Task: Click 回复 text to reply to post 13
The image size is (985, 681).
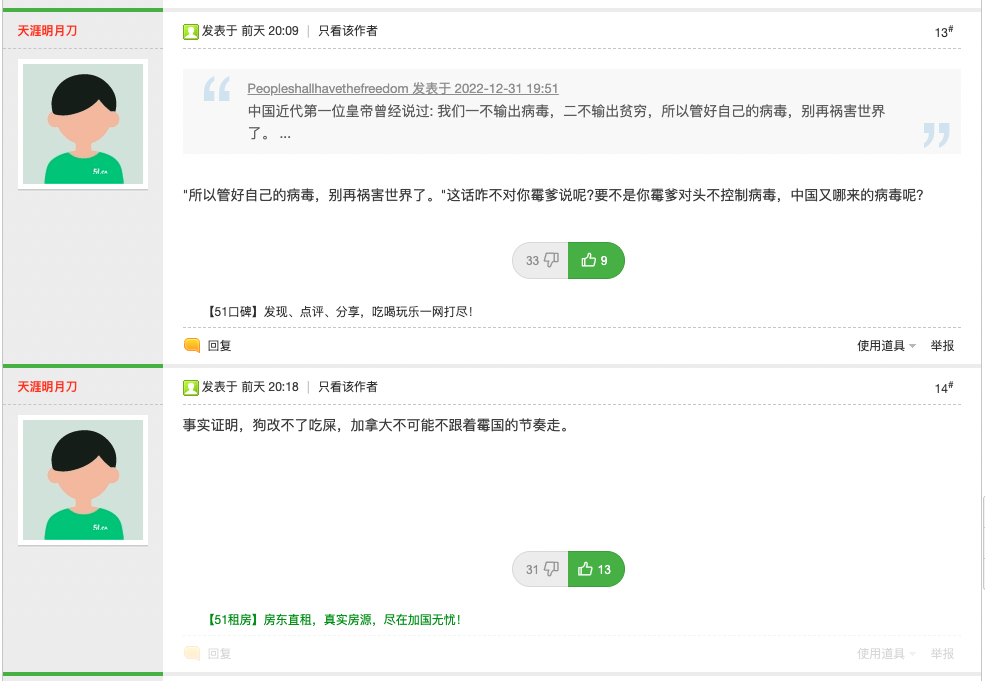Action: 219,346
